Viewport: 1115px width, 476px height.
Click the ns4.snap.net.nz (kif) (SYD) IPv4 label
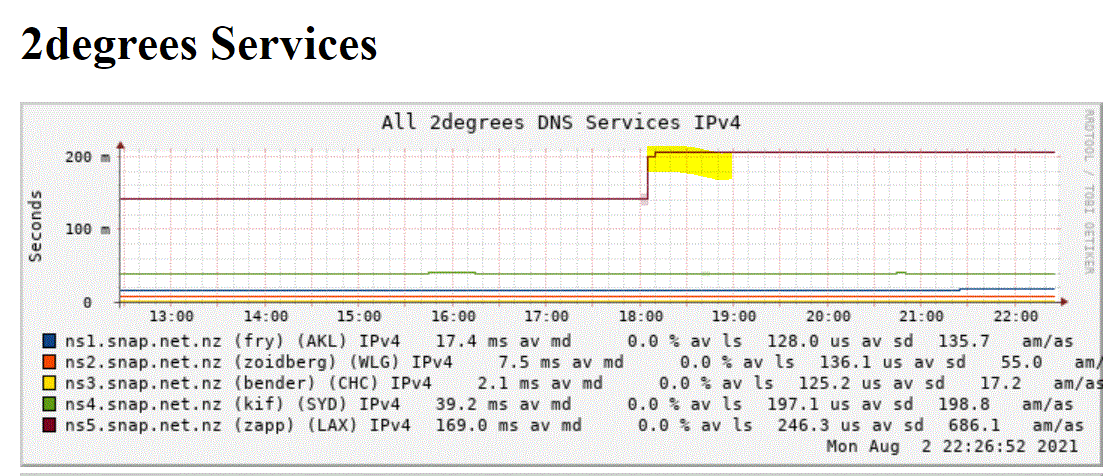pos(232,405)
